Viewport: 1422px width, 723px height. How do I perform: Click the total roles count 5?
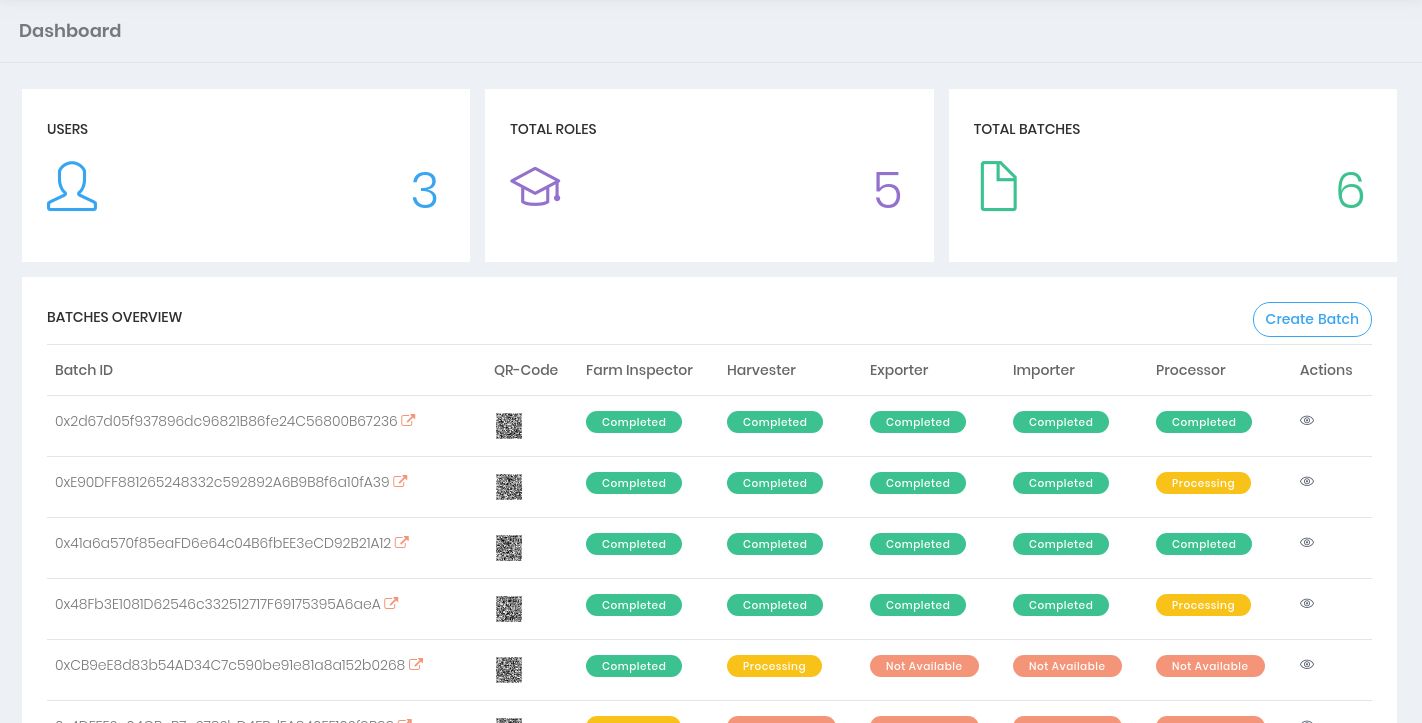click(x=888, y=190)
